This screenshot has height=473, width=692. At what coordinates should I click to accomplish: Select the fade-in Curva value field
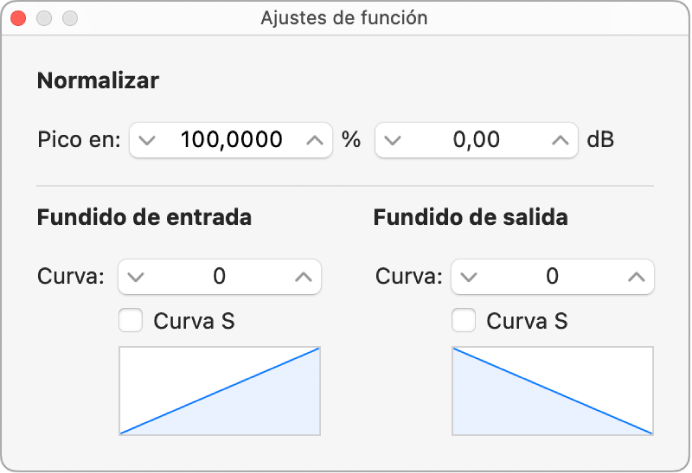(220, 277)
